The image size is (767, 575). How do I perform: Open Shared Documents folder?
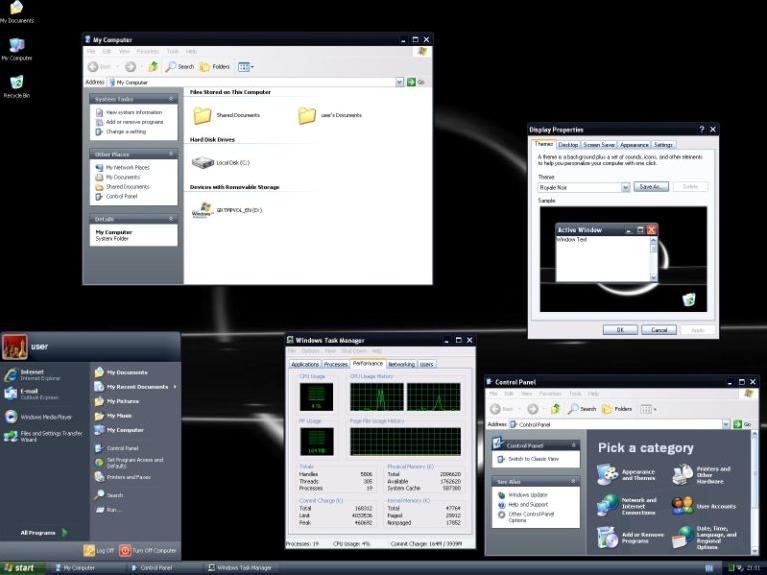[x=226, y=115]
